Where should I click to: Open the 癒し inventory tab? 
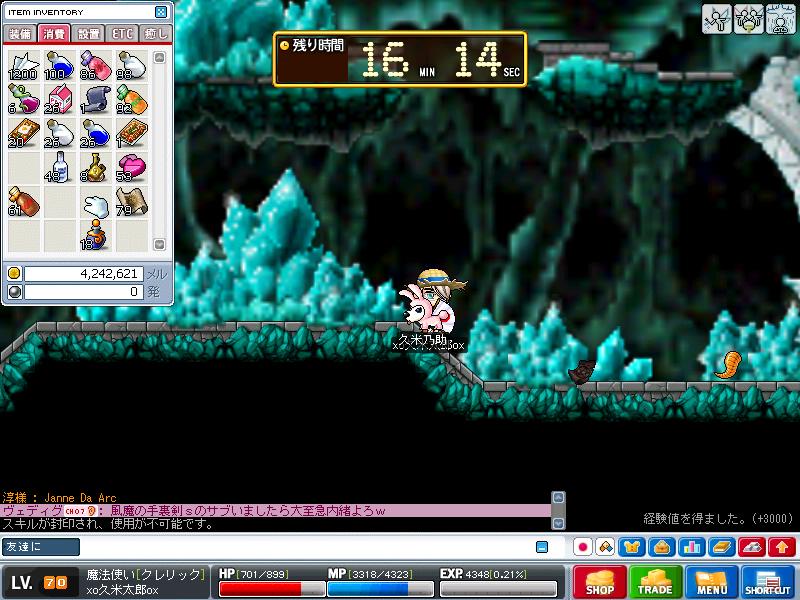(x=156, y=34)
